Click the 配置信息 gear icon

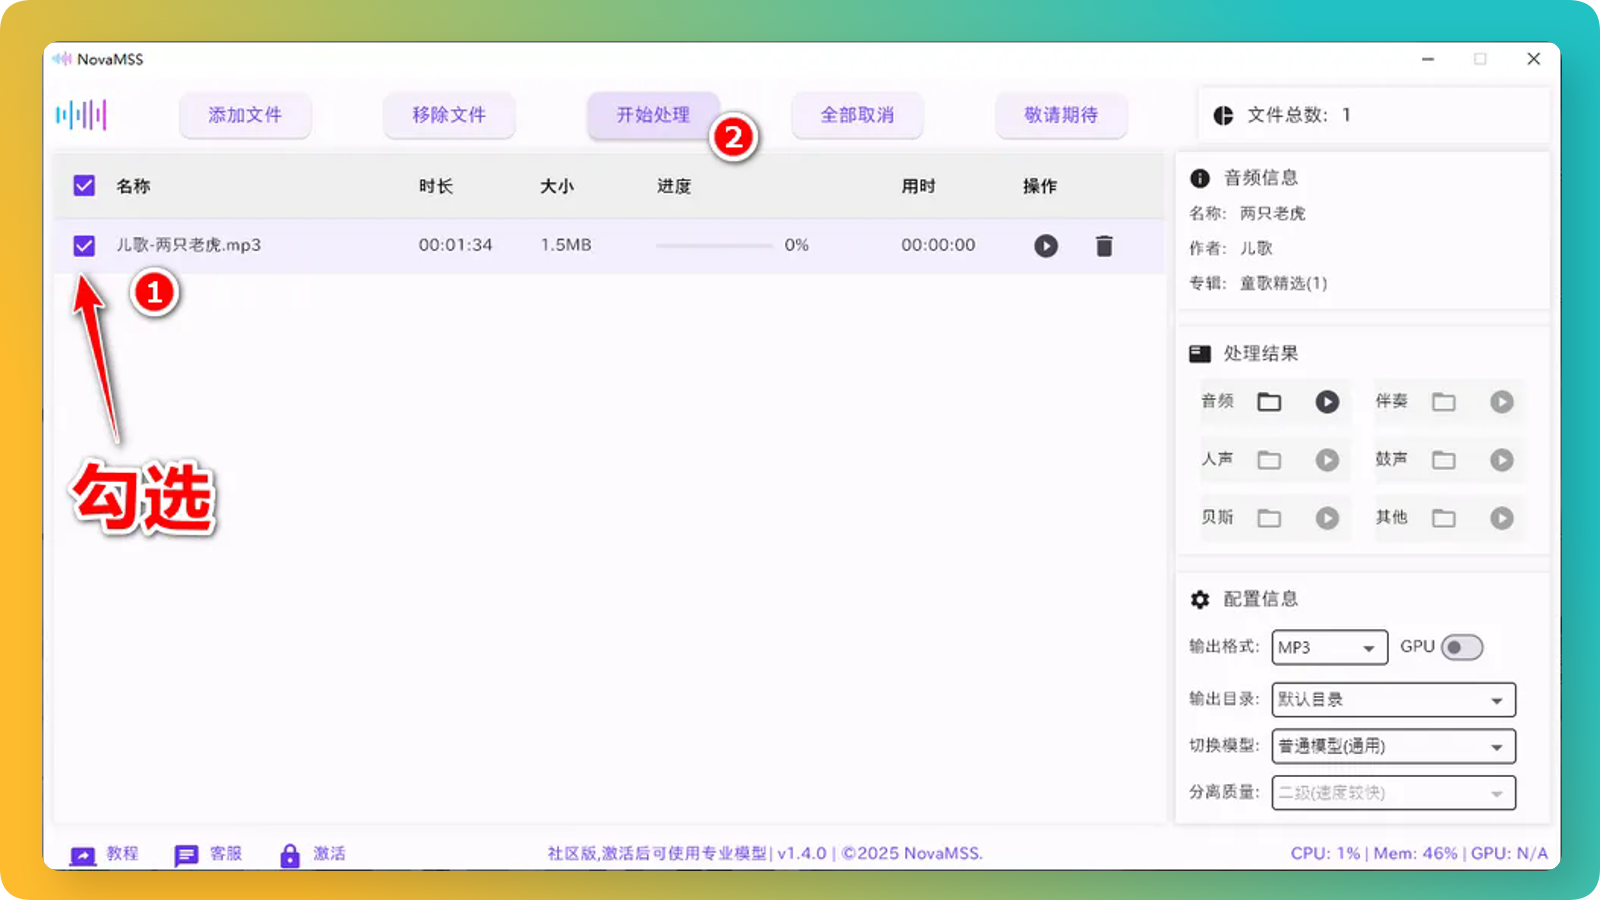1200,600
